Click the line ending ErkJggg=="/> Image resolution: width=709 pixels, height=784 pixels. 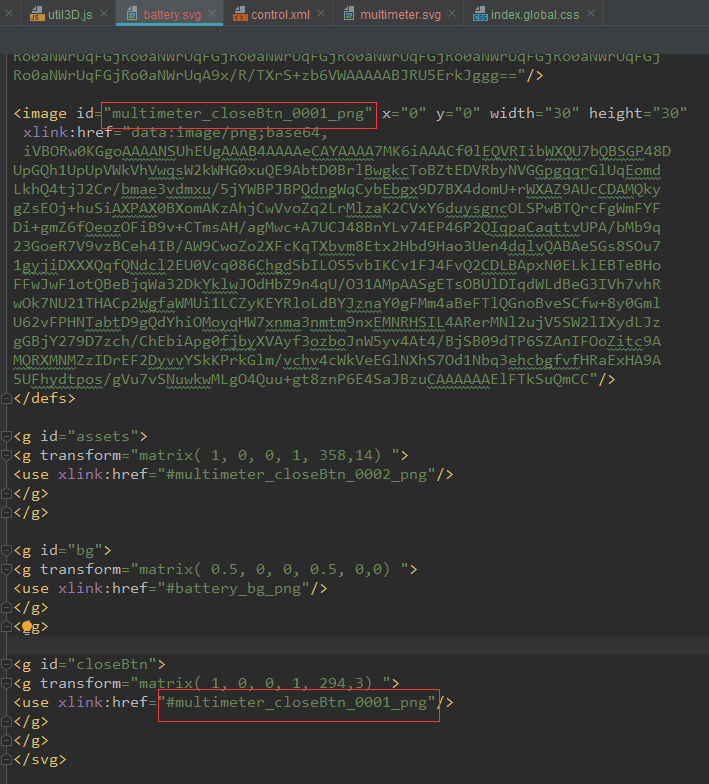pyautogui.click(x=278, y=76)
